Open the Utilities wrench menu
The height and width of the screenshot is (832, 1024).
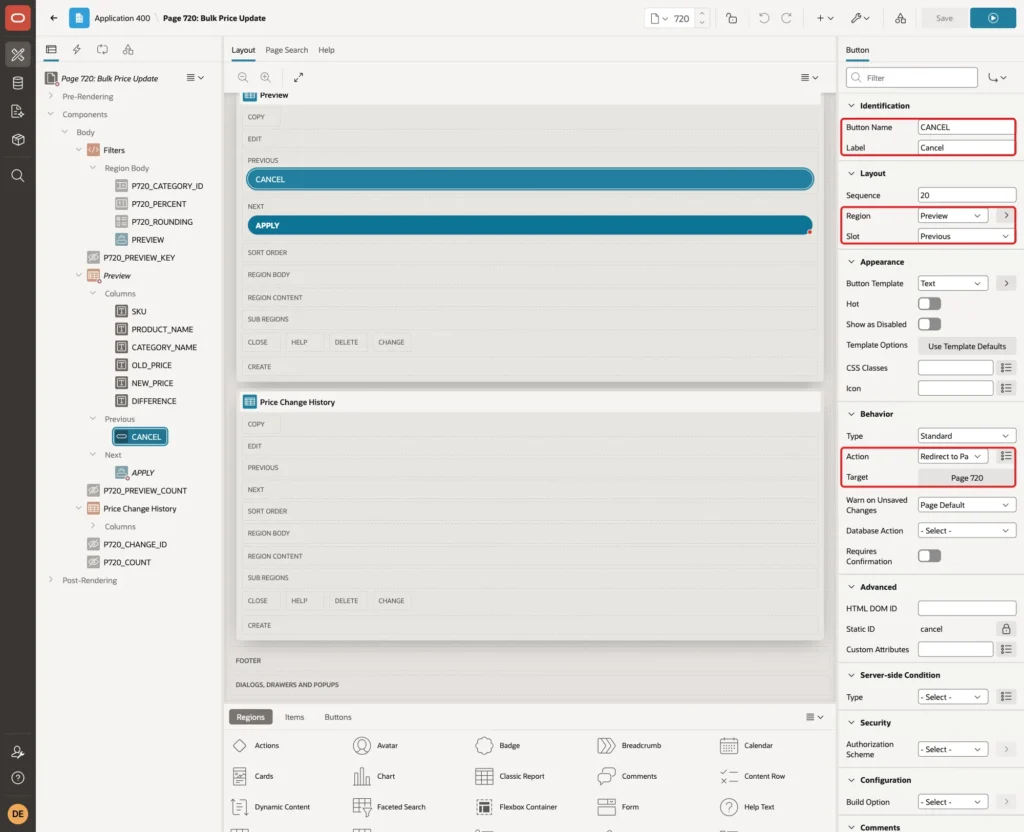pos(859,18)
